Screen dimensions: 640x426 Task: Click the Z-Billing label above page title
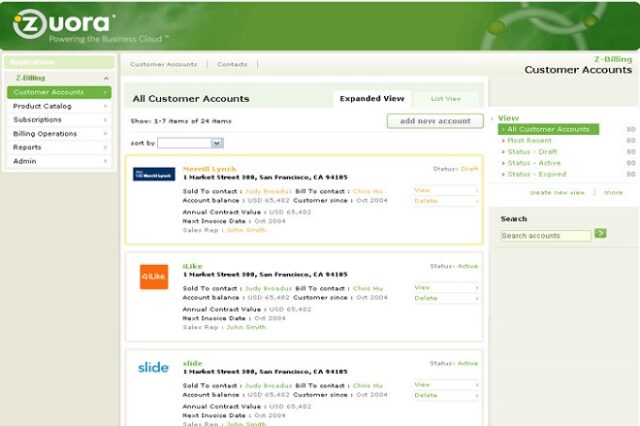coord(613,59)
